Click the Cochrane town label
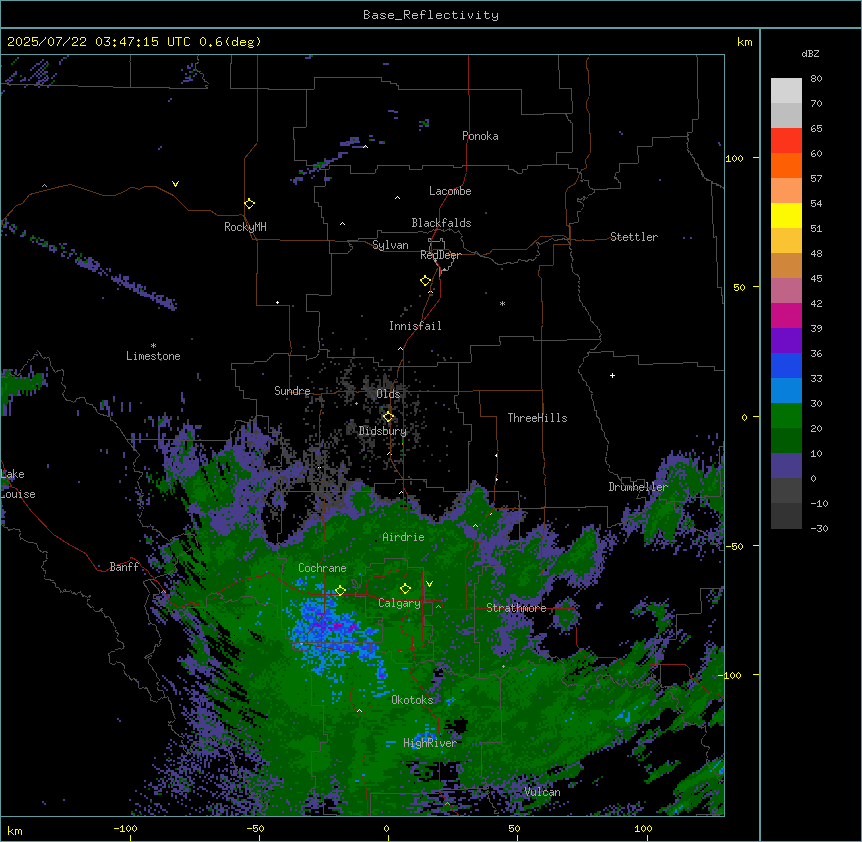 tap(322, 568)
